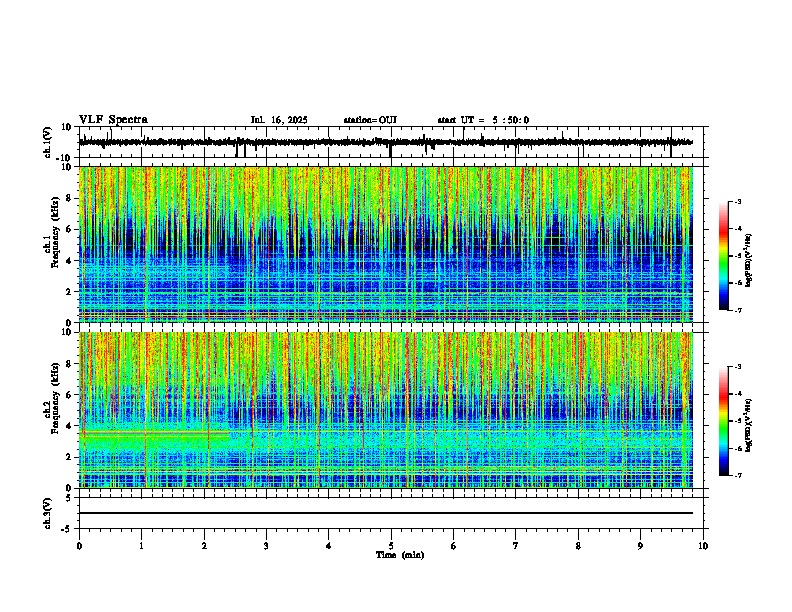Click time-axis tick label '1'
The height and width of the screenshot is (612, 792).
tap(142, 546)
